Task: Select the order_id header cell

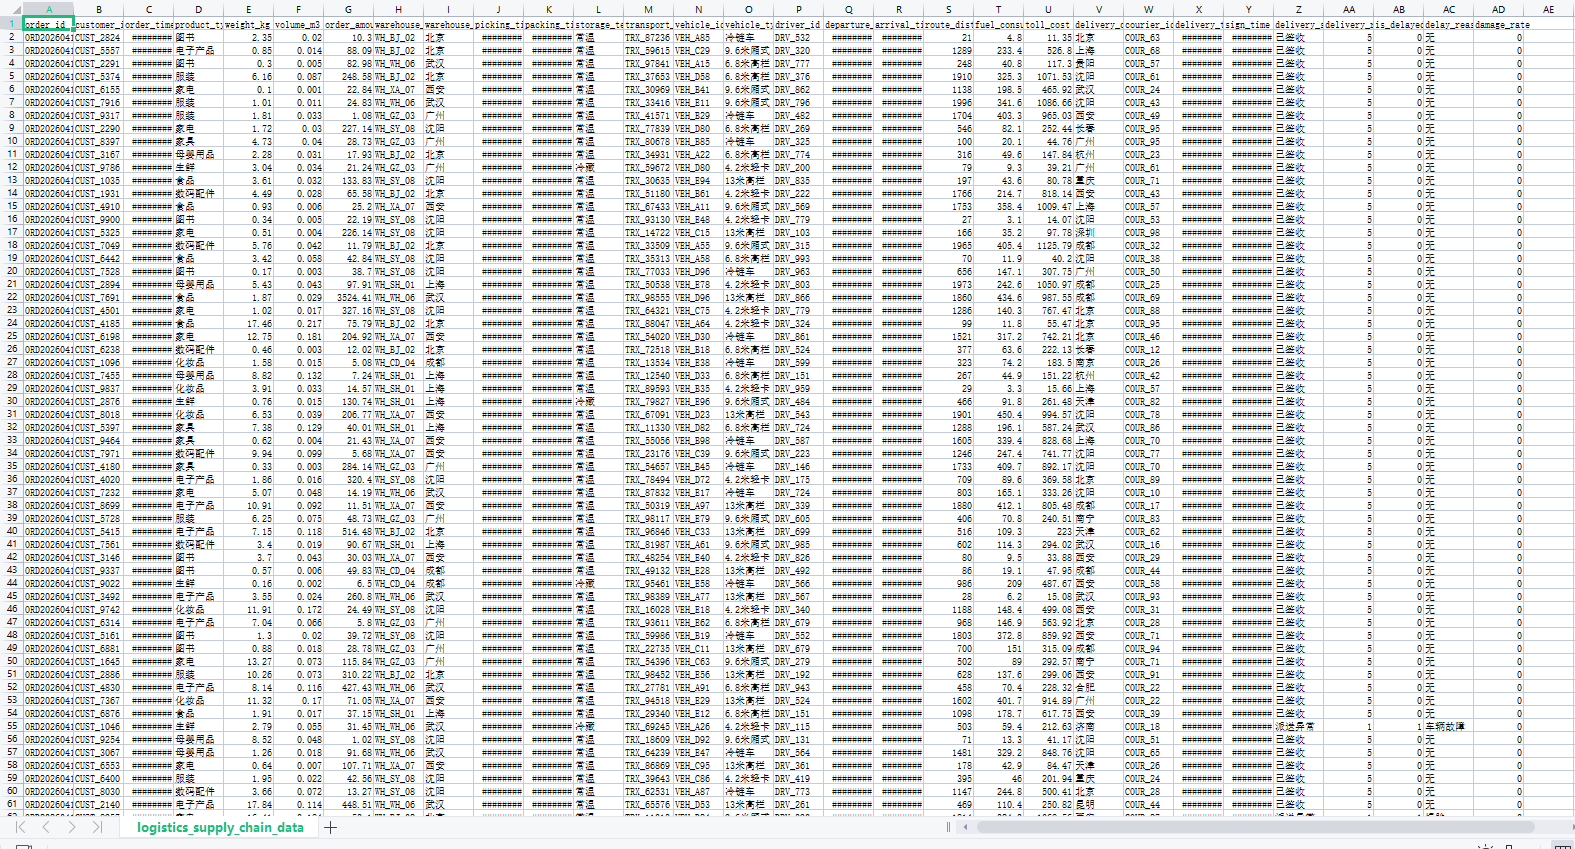Action: tap(48, 24)
